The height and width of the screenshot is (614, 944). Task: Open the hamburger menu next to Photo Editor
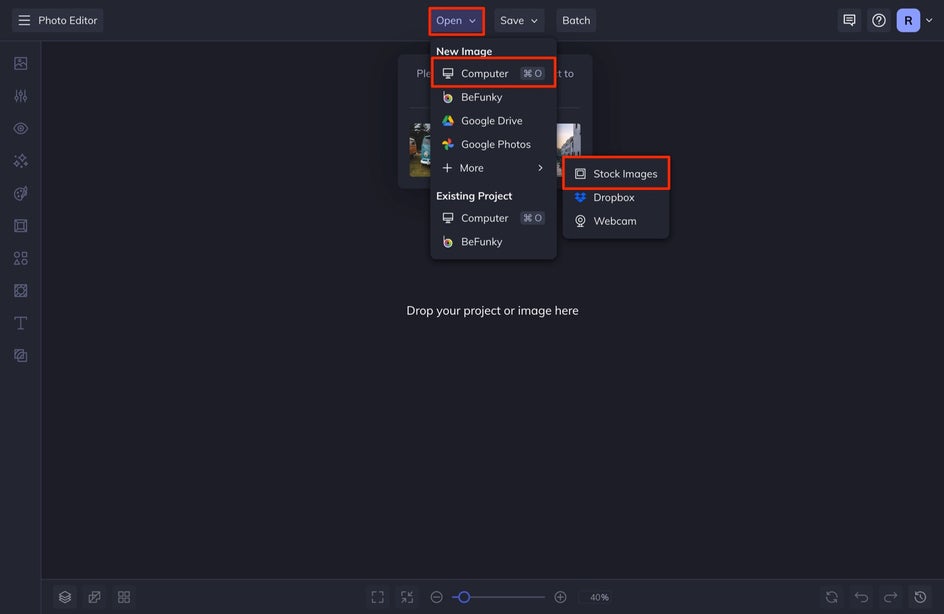coord(24,20)
